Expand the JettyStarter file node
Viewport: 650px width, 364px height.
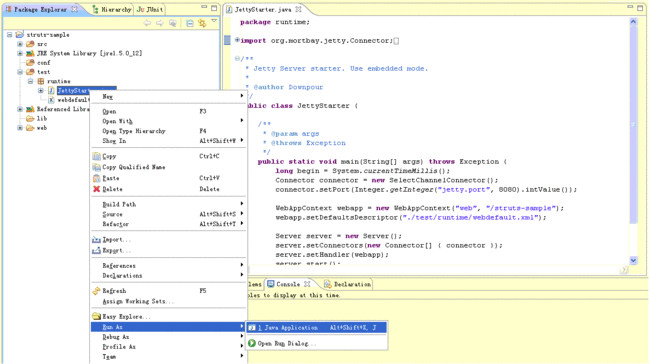[41, 90]
